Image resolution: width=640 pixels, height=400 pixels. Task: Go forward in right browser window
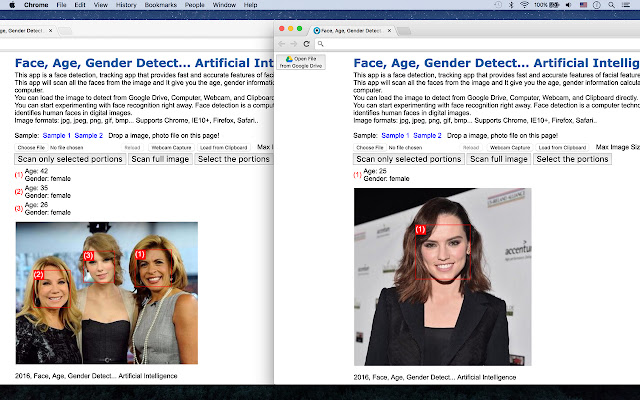pyautogui.click(x=293, y=44)
